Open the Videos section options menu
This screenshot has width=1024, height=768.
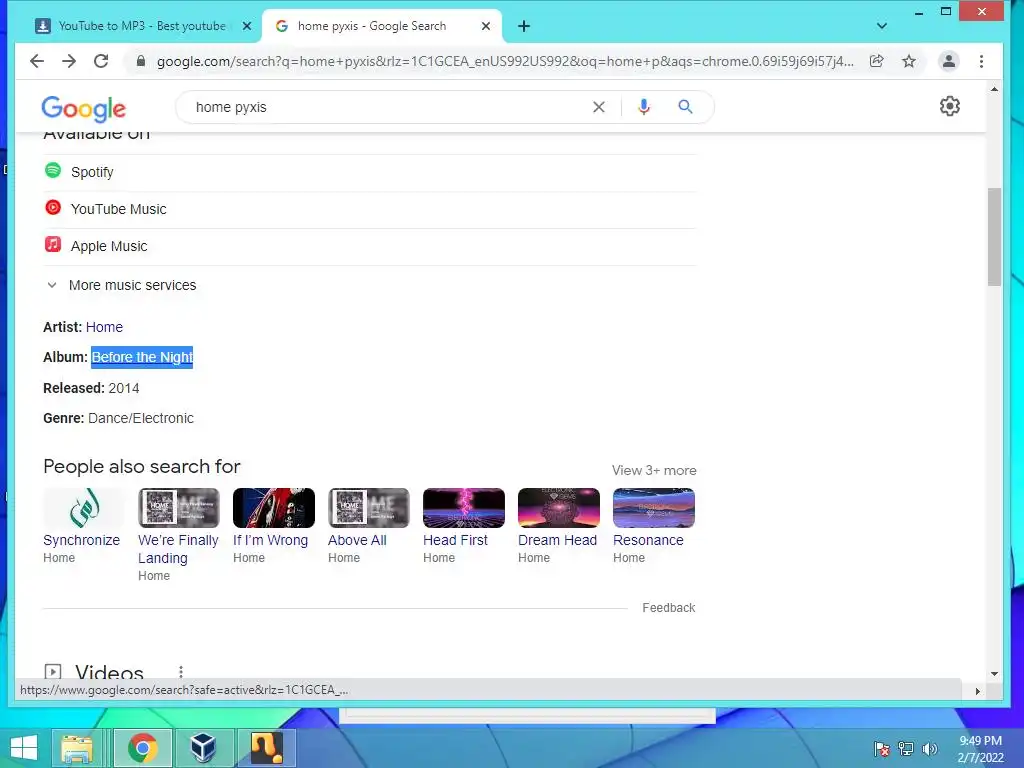click(181, 671)
